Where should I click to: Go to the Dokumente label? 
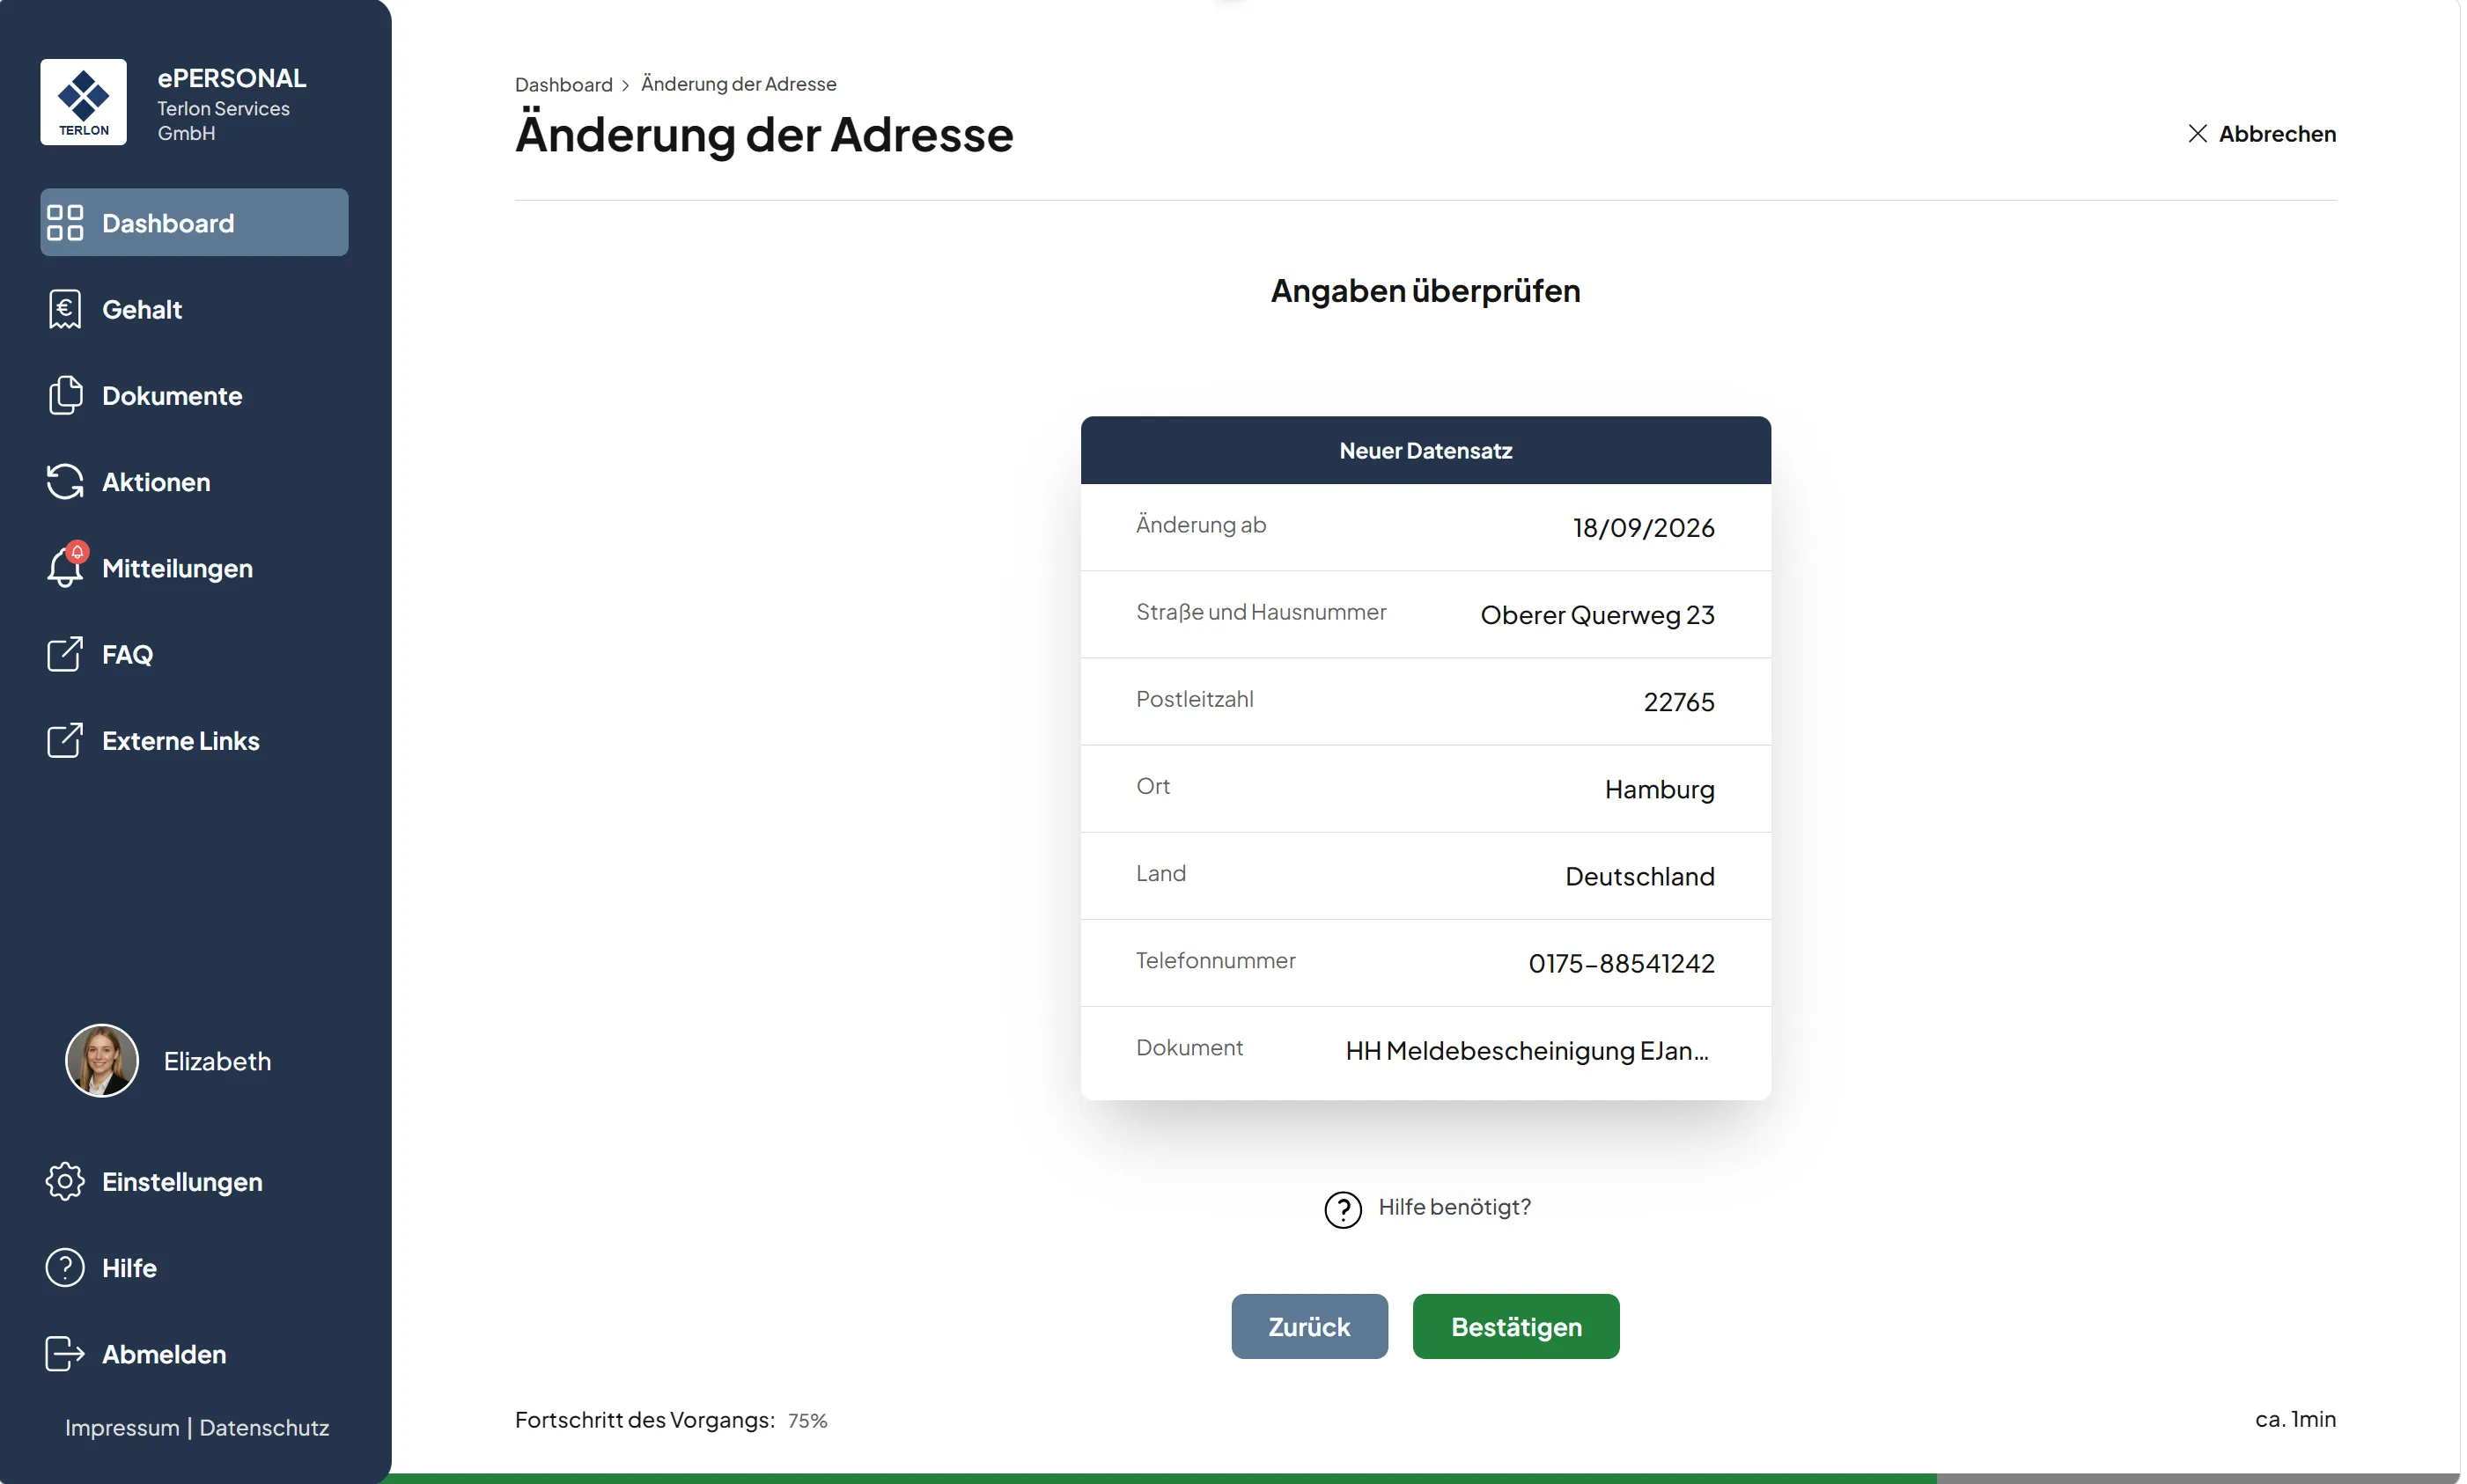pos(172,395)
